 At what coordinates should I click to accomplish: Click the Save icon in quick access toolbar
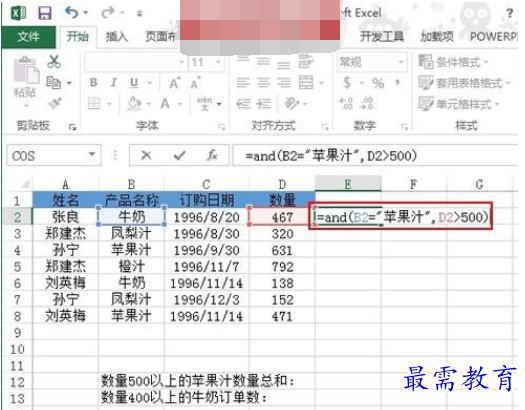tap(45, 13)
